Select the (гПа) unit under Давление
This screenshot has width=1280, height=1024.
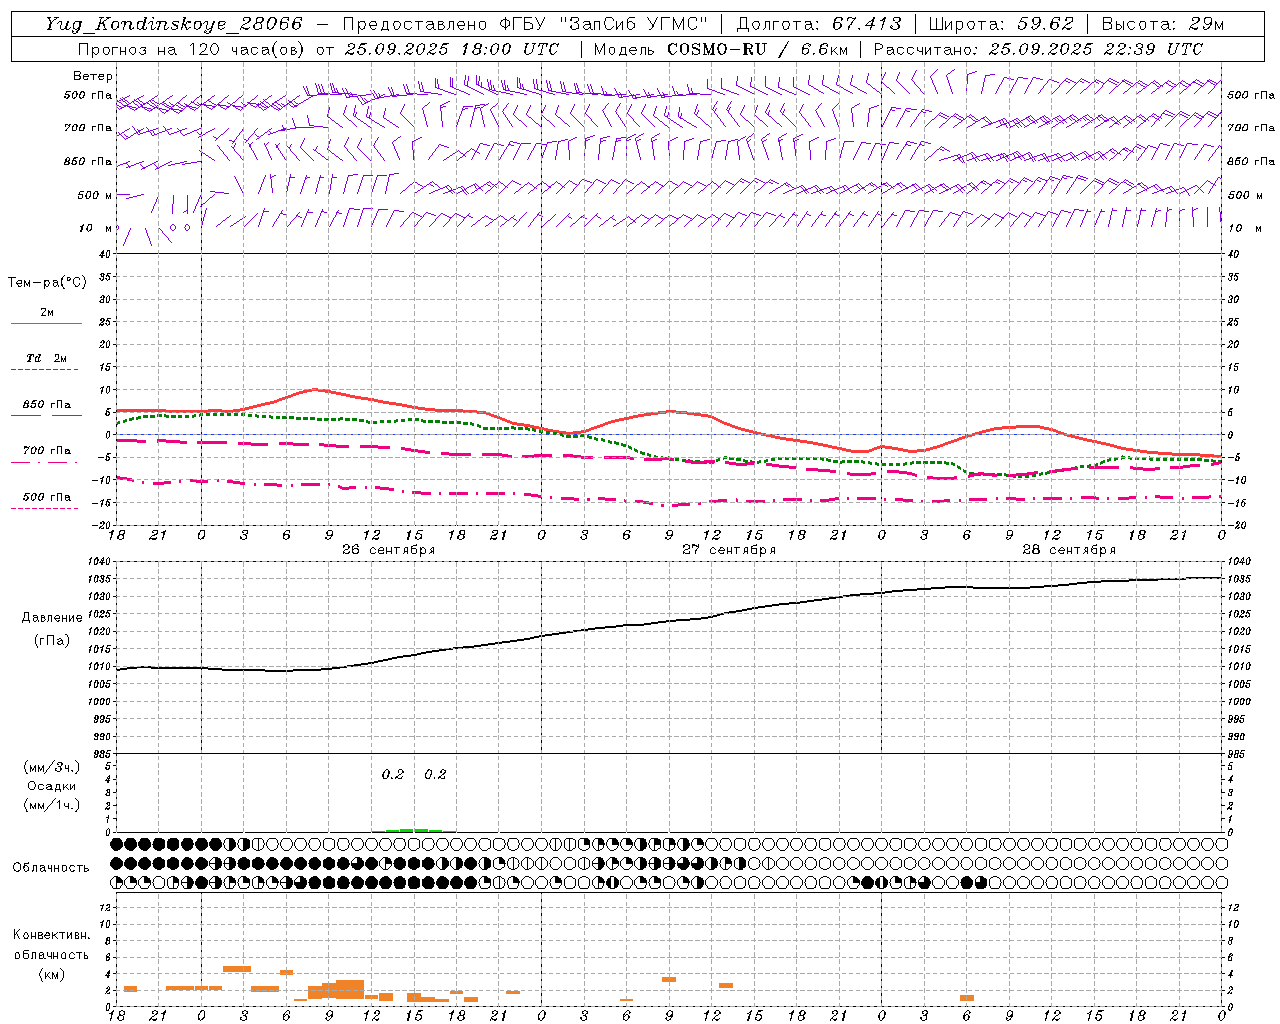pyautogui.click(x=52, y=640)
